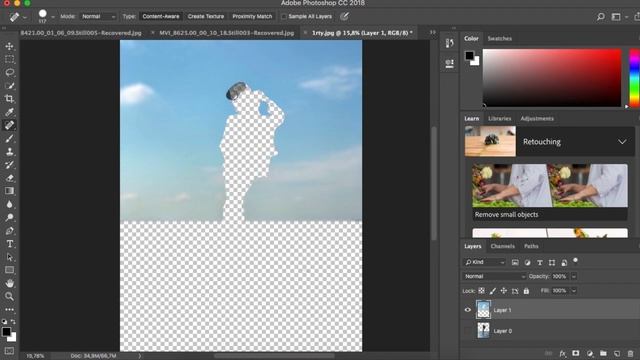Select the Zoom tool

9,296
